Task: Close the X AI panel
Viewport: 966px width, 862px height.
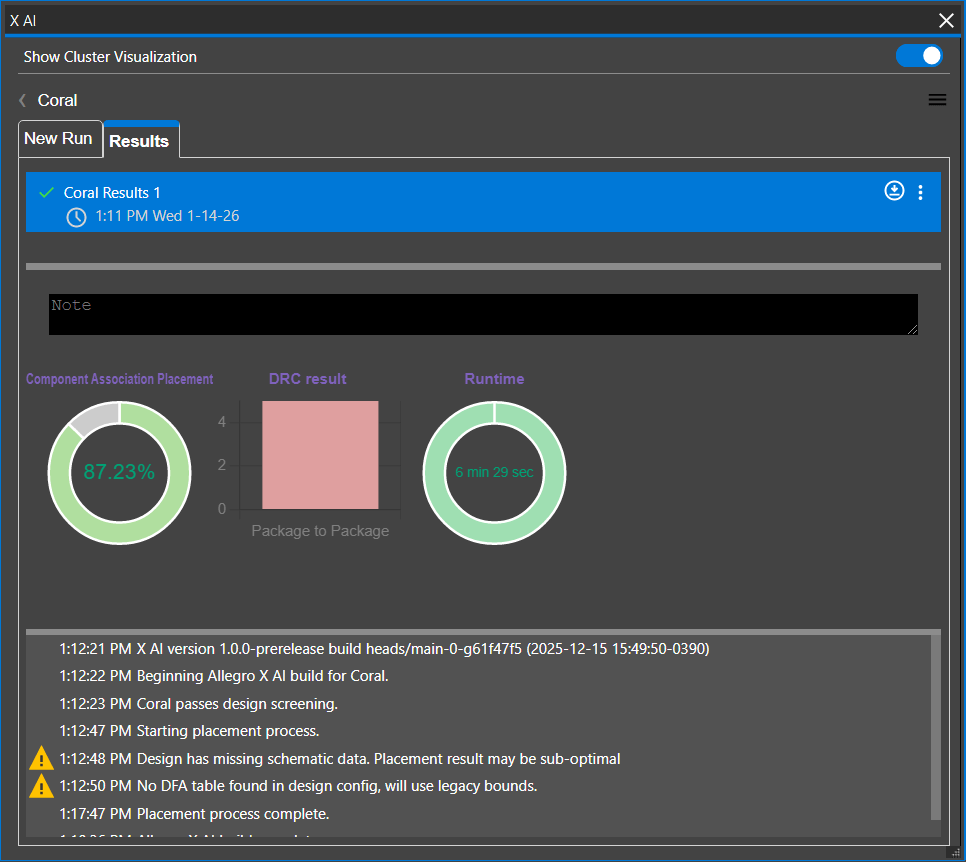Action: pos(946,20)
